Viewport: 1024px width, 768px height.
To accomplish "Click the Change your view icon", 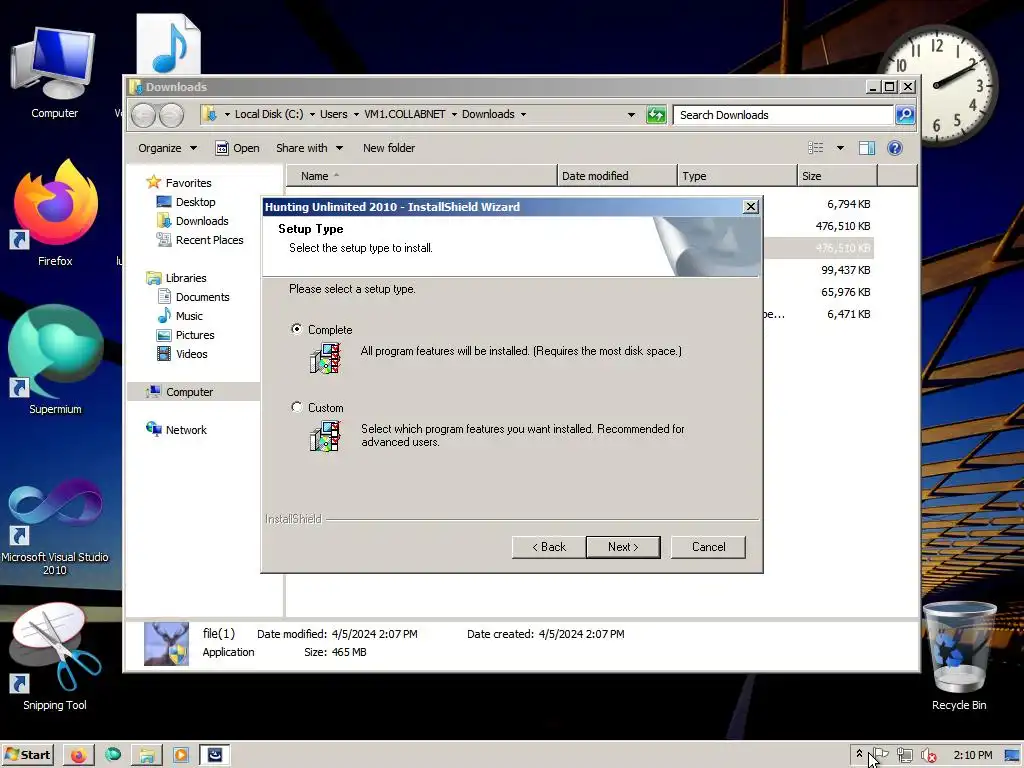I will coord(815,148).
